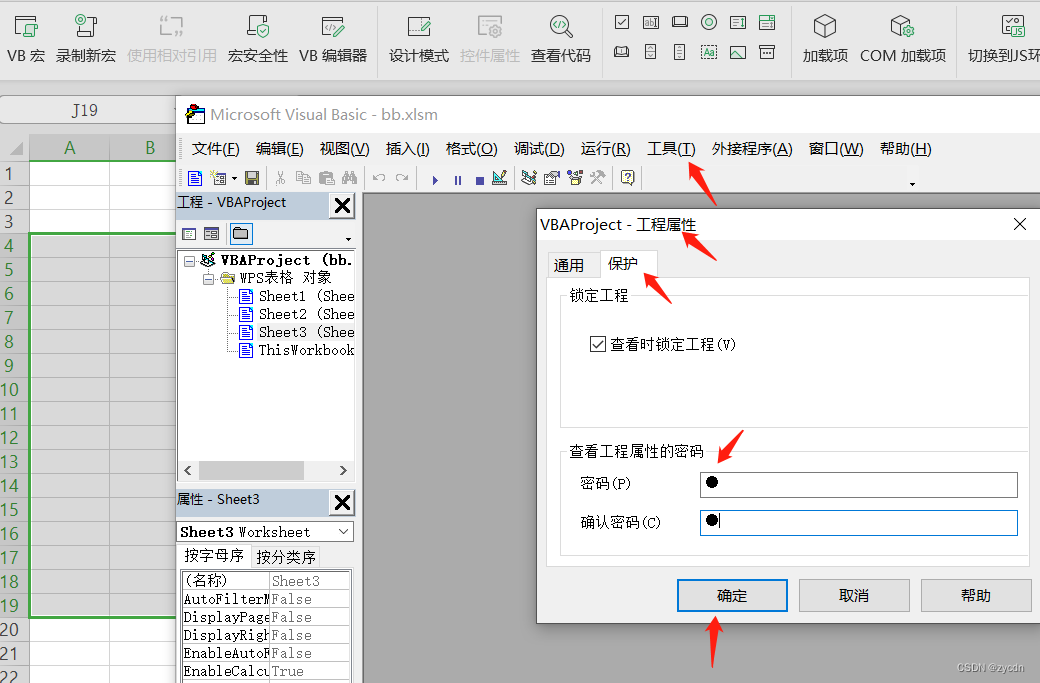Close the 属性 - Sheet3 pane
The height and width of the screenshot is (683, 1040).
pos(342,503)
